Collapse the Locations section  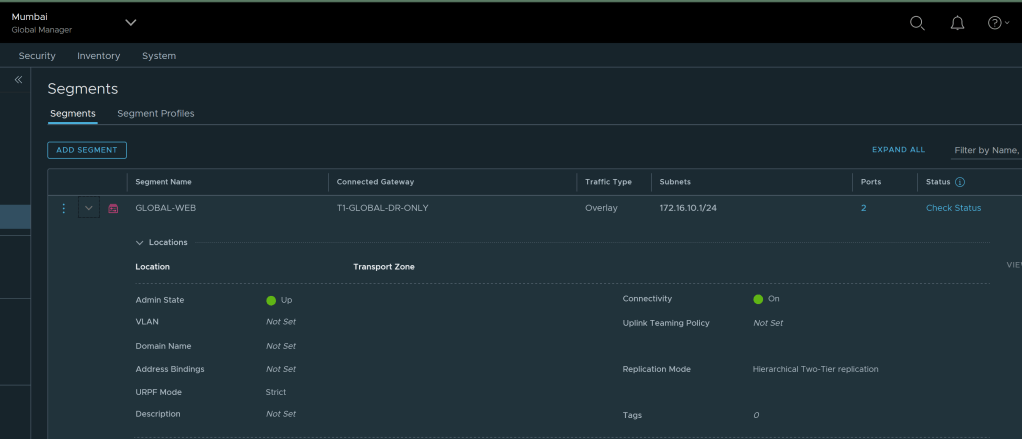coord(140,242)
